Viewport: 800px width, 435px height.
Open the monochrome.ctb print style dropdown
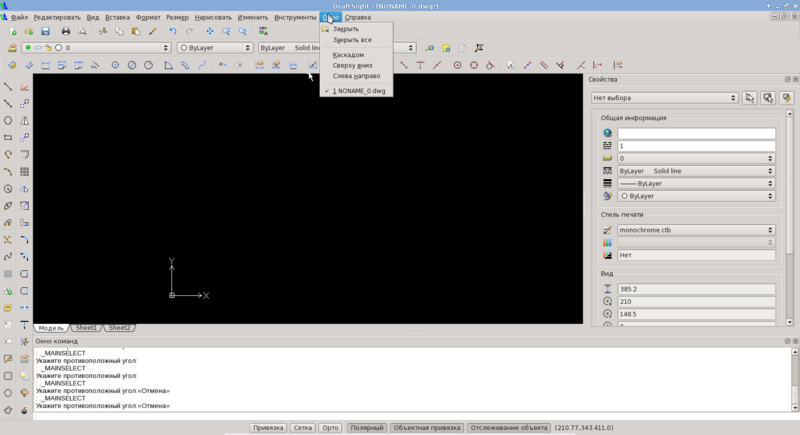(x=696, y=230)
